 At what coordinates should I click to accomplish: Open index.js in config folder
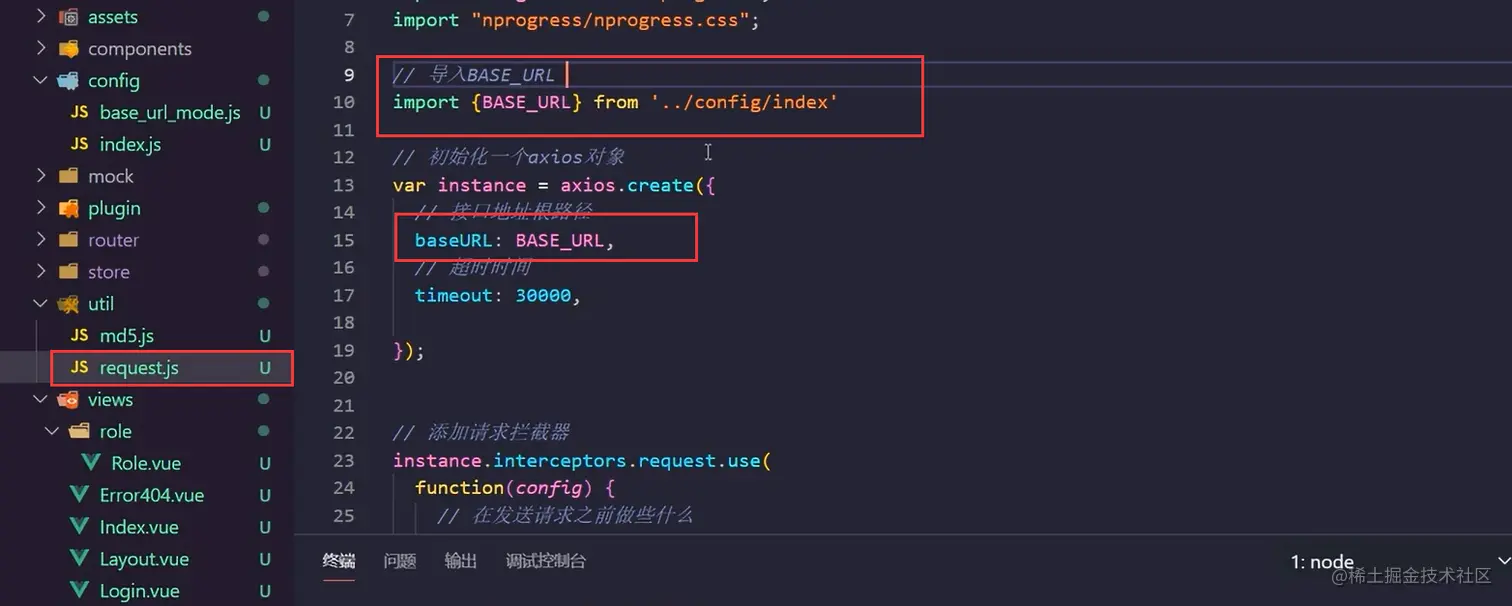click(130, 144)
